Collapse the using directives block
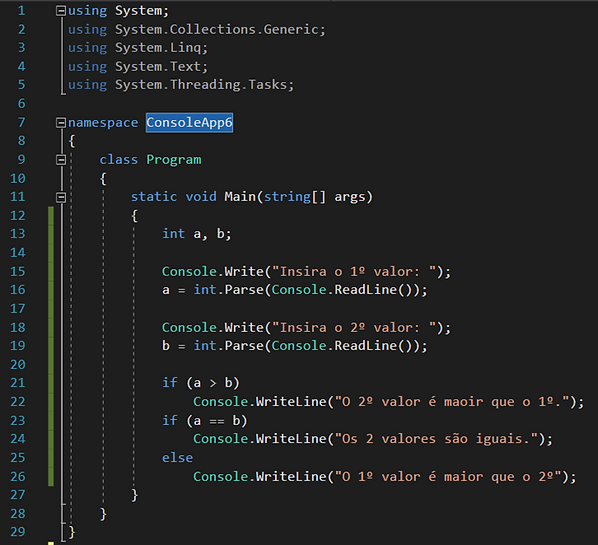This screenshot has width=598, height=545. click(x=61, y=11)
